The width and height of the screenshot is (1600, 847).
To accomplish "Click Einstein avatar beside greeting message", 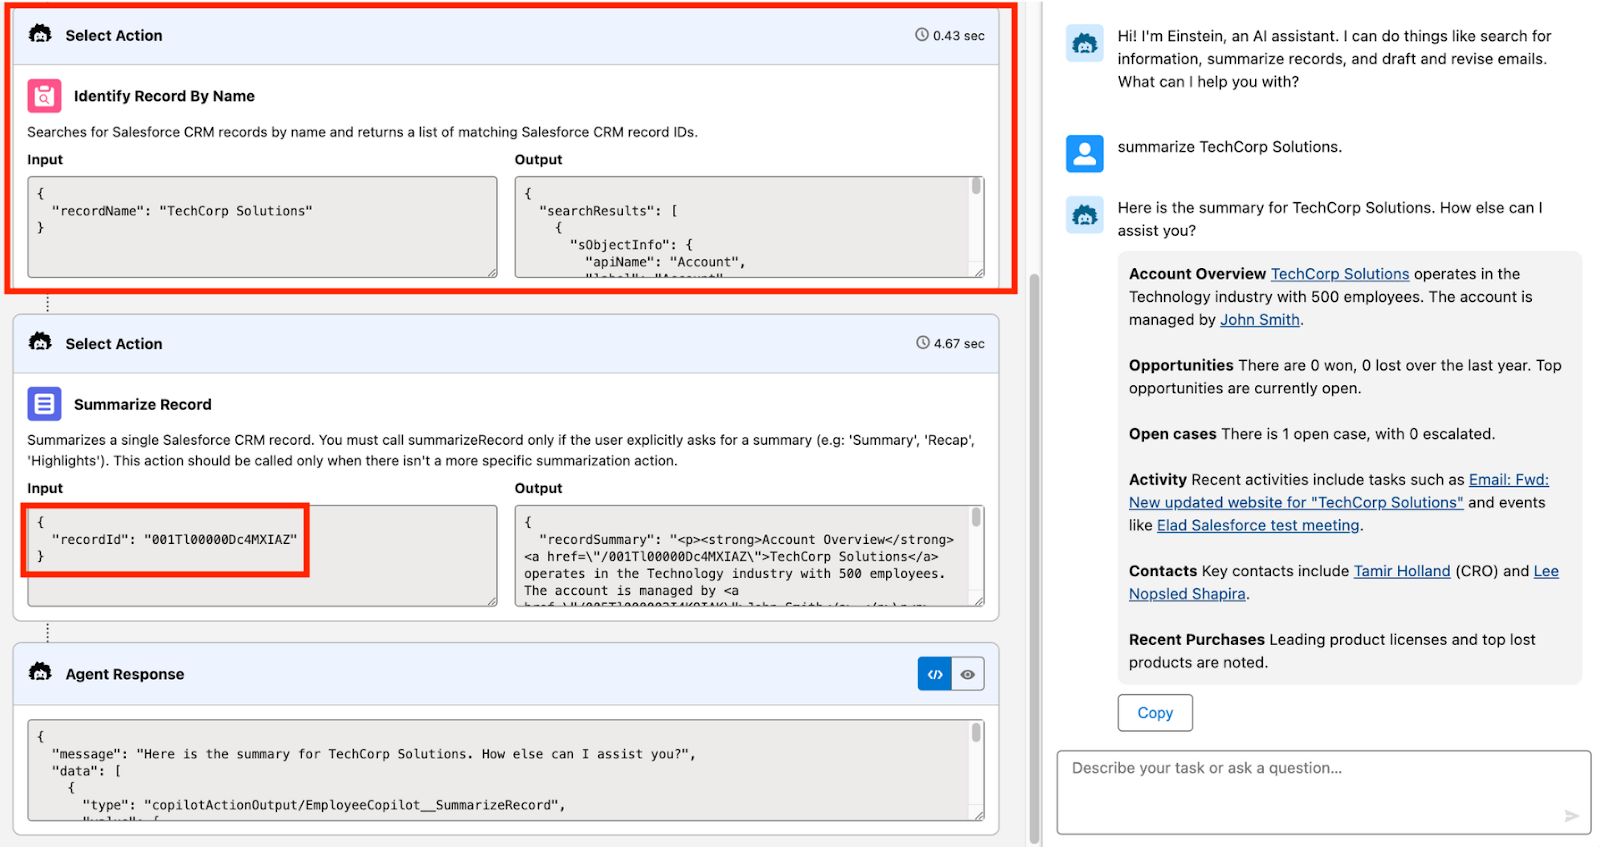I will pos(1085,43).
